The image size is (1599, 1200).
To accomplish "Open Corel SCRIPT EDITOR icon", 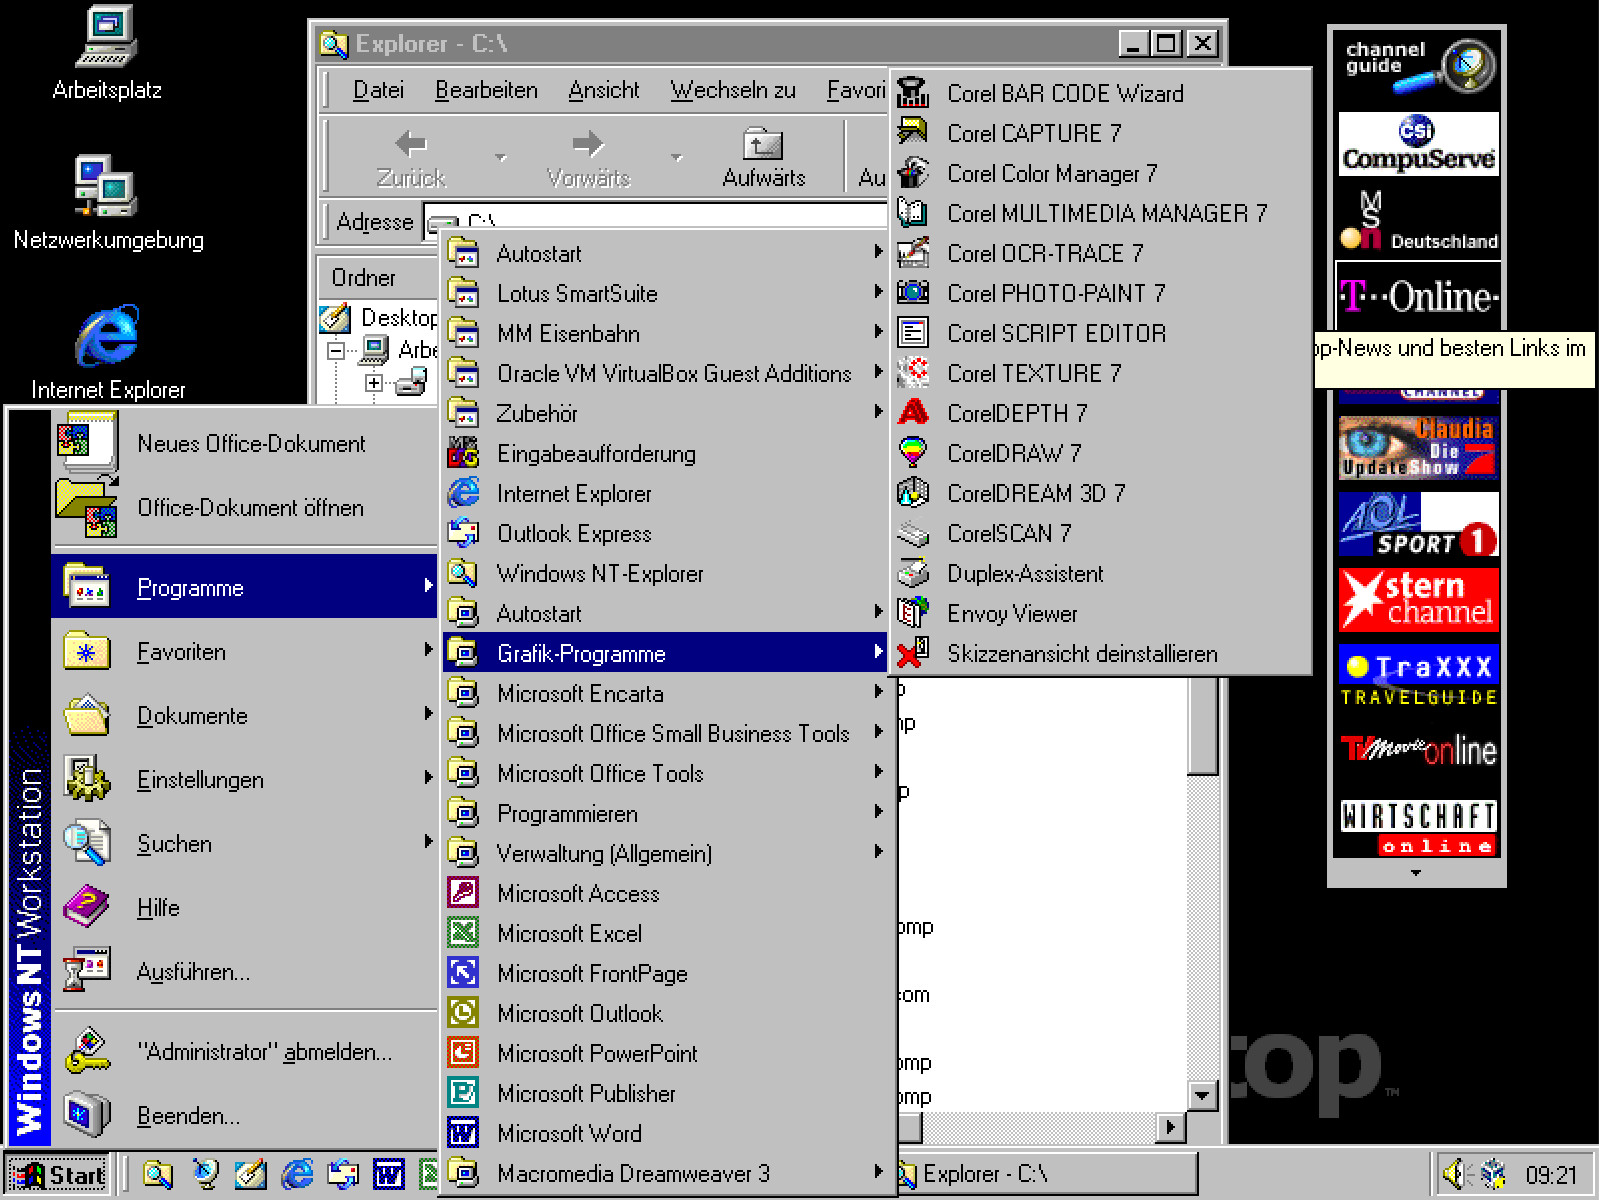I will pos(912,333).
